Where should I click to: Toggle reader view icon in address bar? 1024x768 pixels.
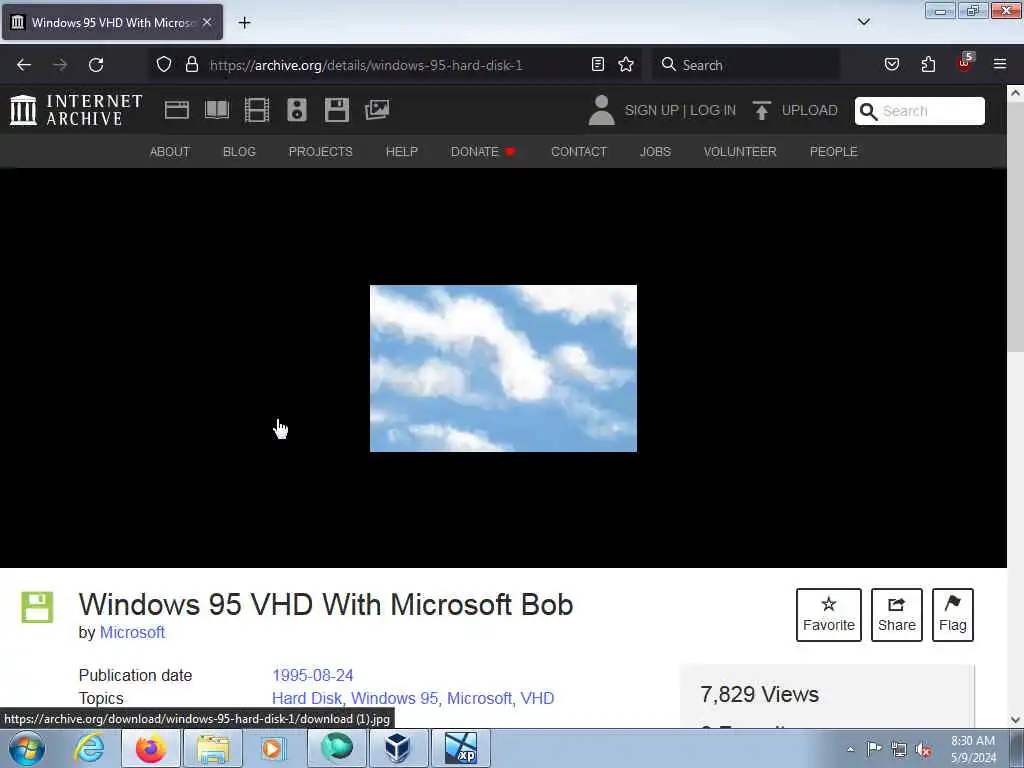pos(598,64)
